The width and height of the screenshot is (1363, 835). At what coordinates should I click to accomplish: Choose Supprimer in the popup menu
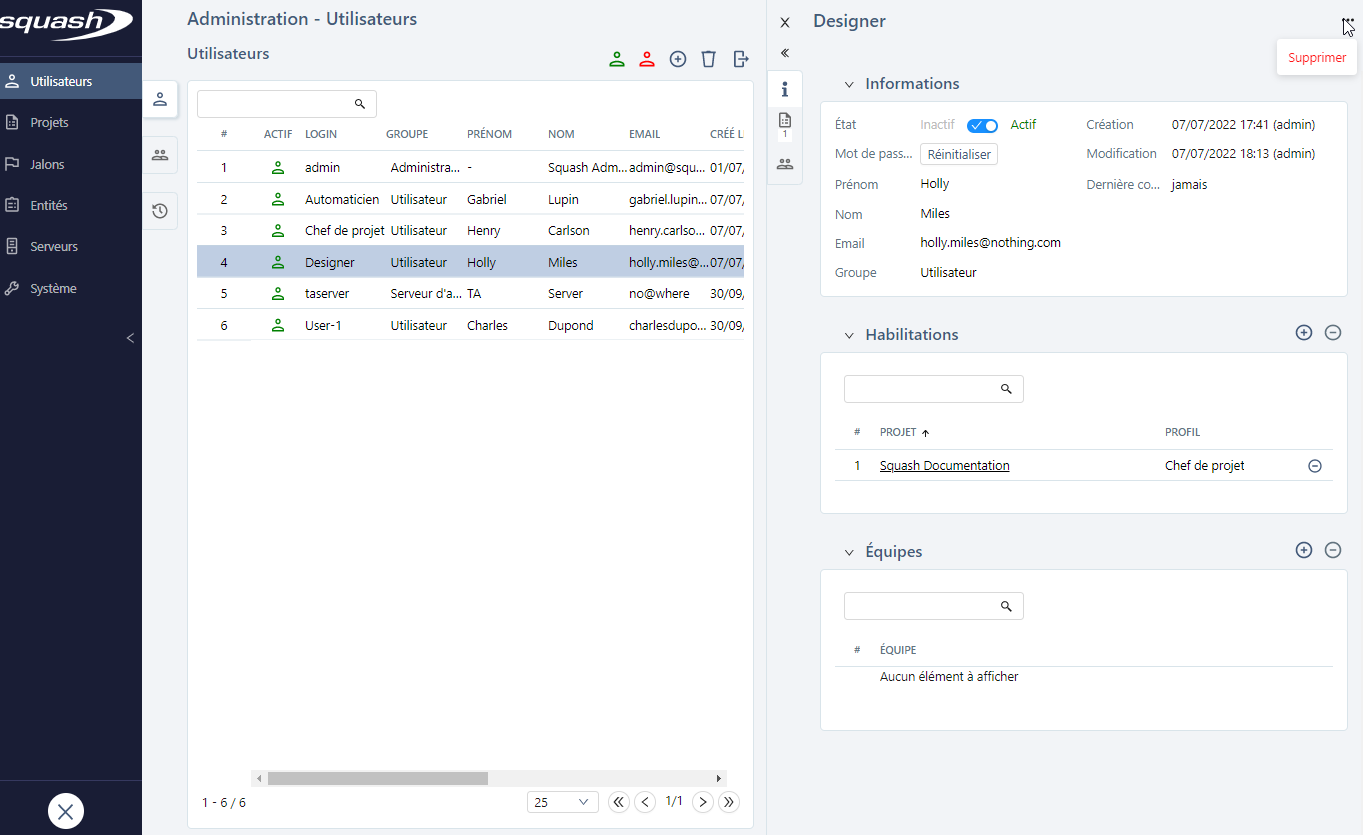1317,57
